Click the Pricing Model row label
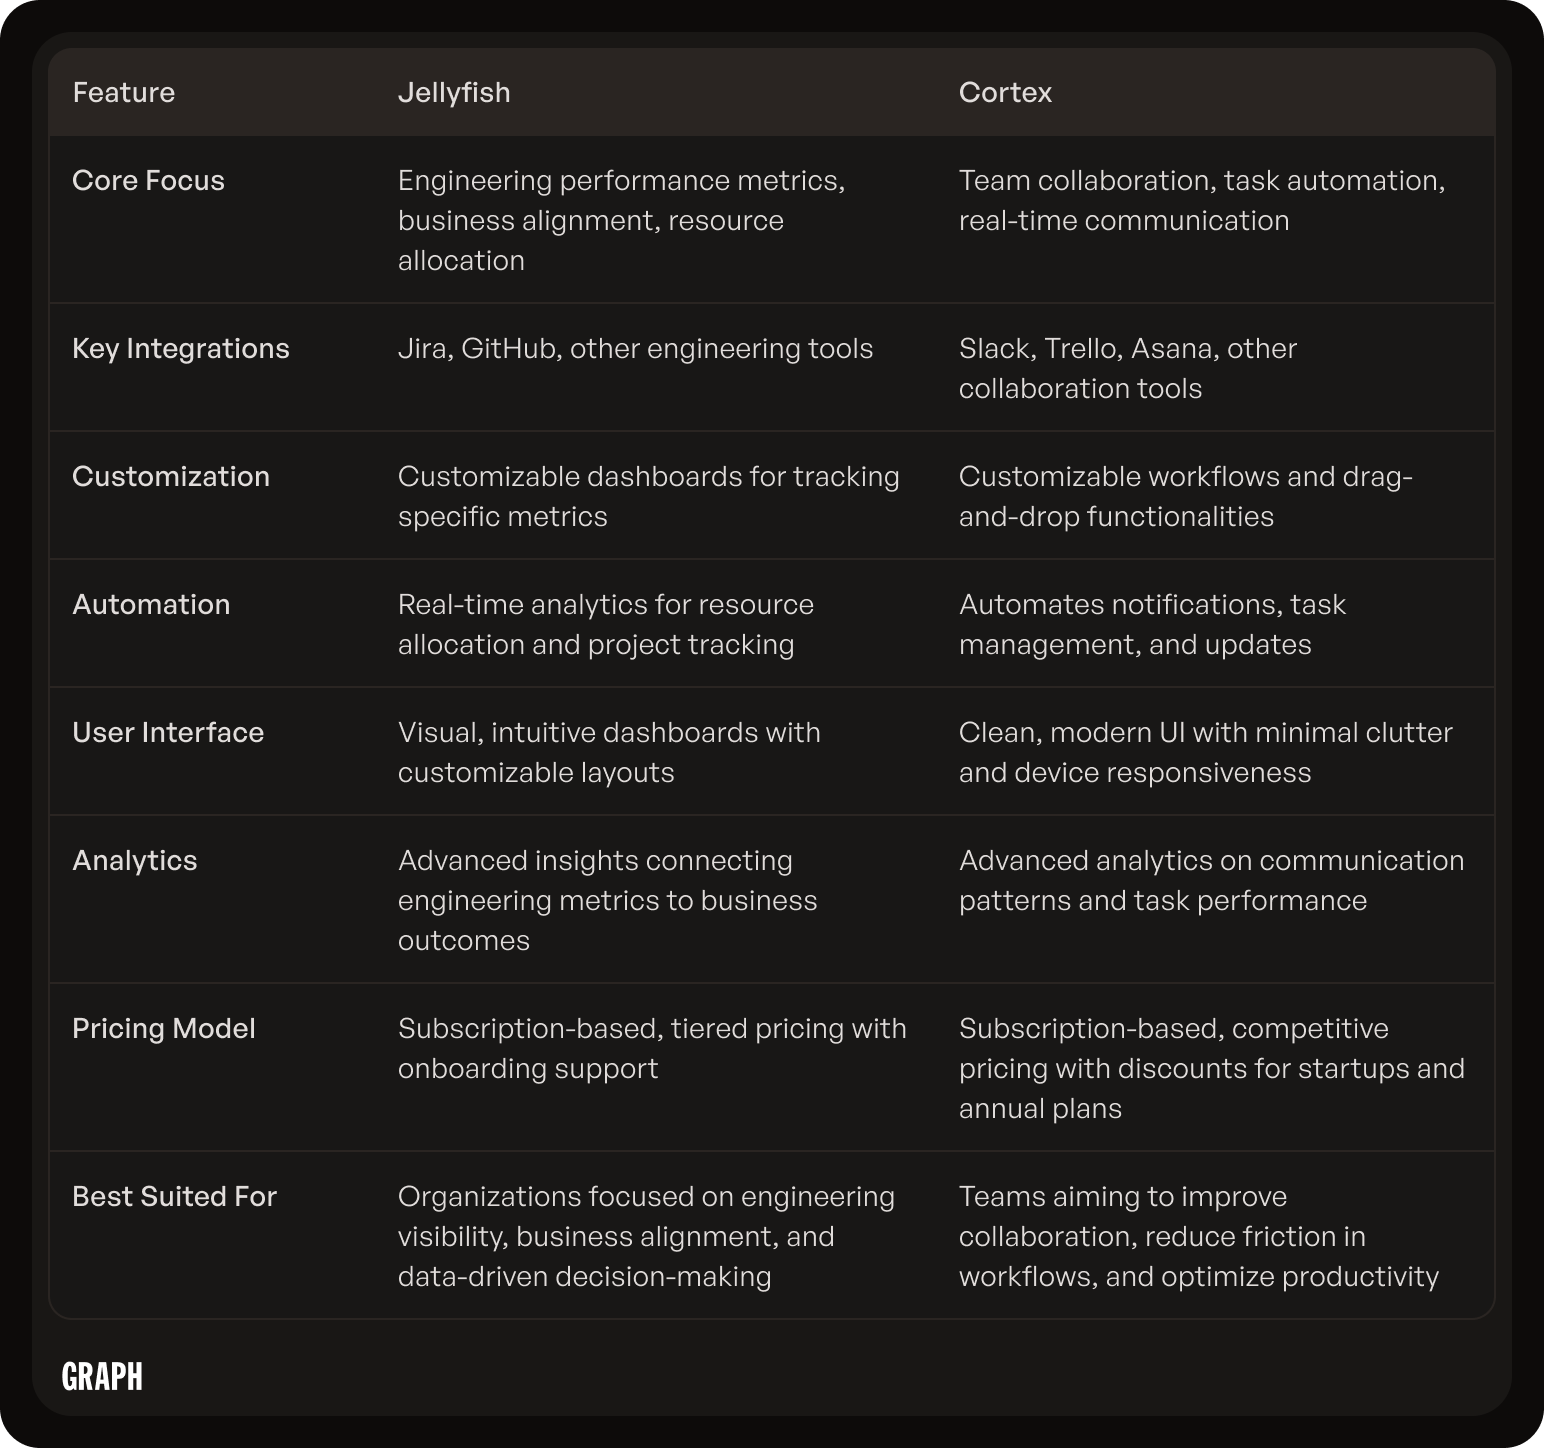Screen dimensions: 1544x1448 click(164, 1029)
